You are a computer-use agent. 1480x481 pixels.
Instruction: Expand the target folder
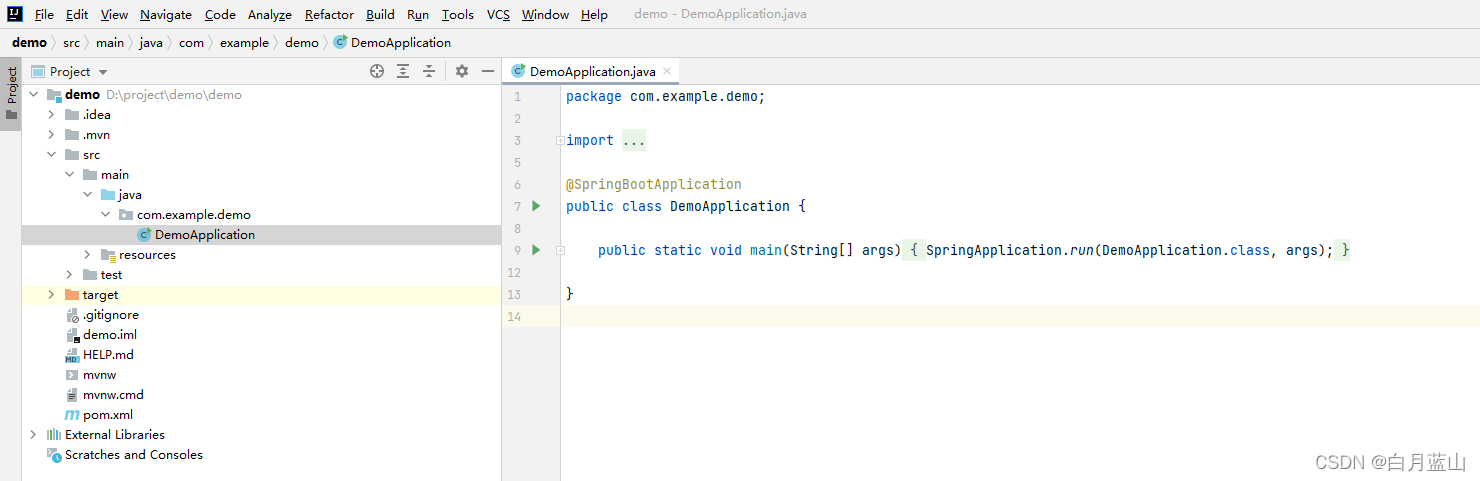click(51, 295)
